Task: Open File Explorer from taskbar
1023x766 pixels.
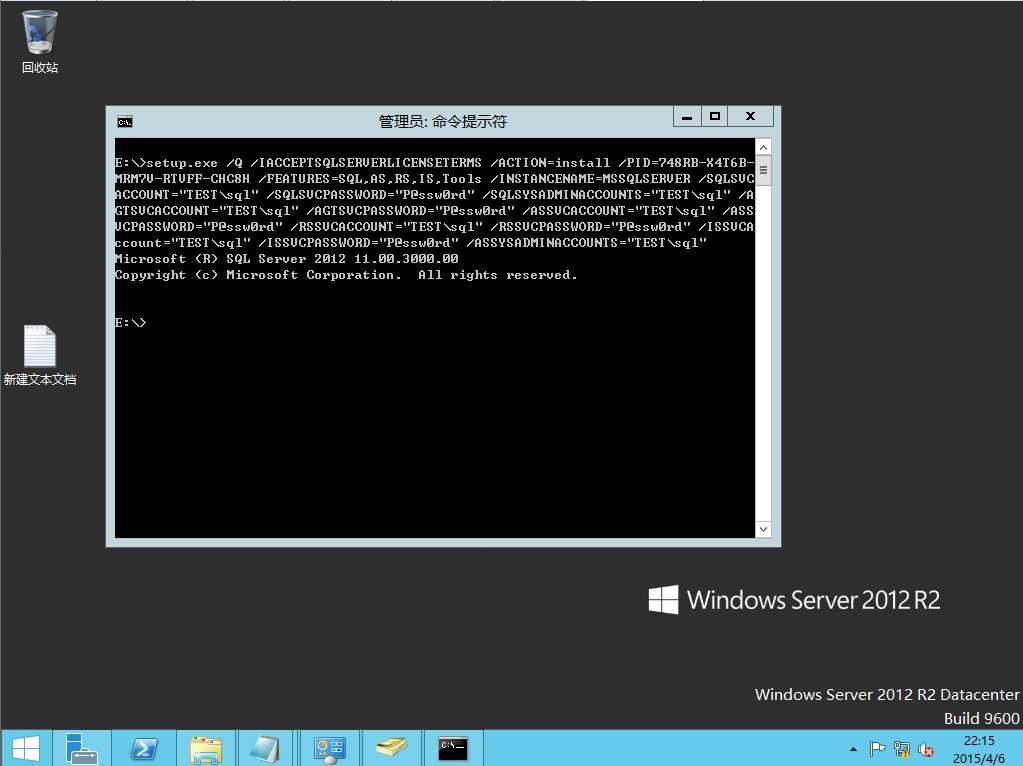Action: click(x=206, y=748)
